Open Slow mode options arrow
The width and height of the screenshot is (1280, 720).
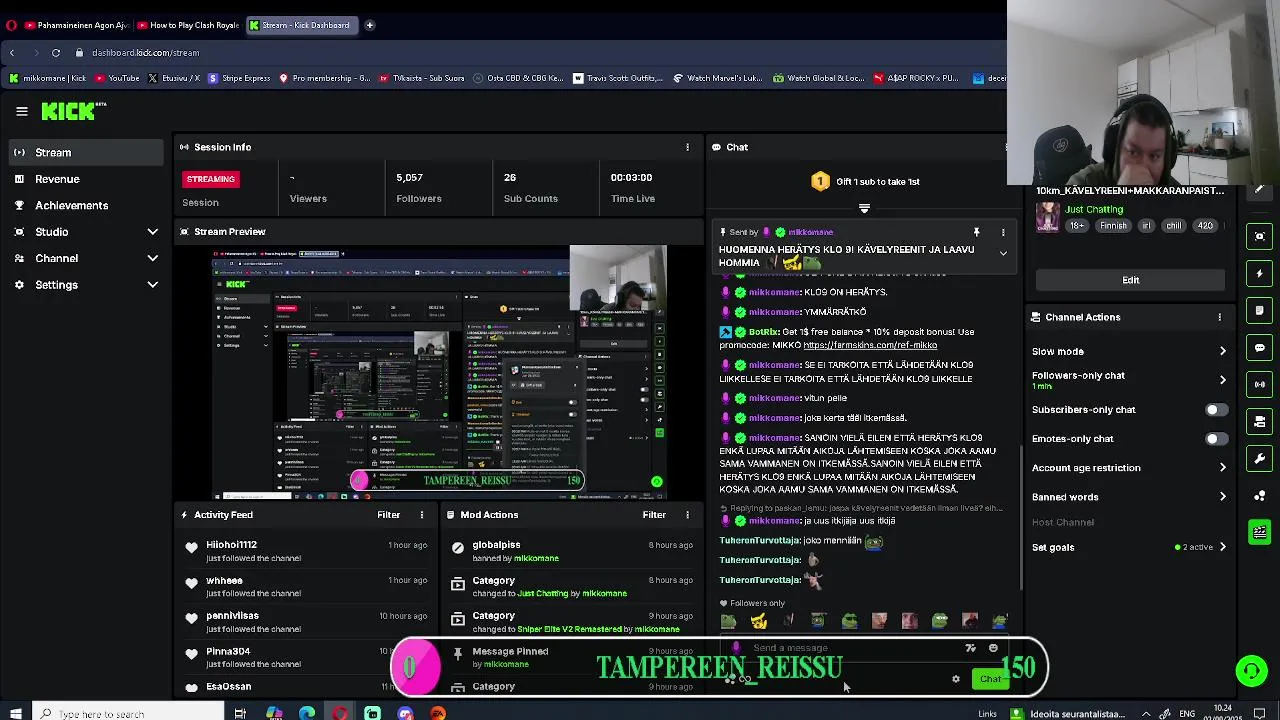click(x=1222, y=351)
